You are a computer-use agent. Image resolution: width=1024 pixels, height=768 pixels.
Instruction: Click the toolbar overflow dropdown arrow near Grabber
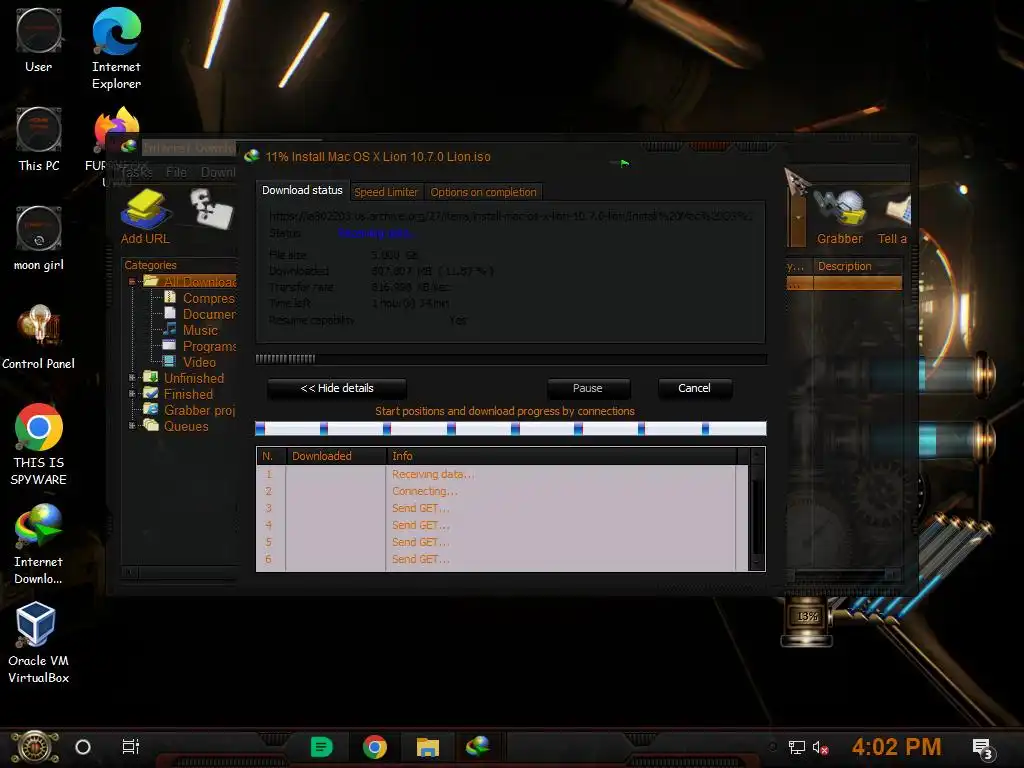798,217
